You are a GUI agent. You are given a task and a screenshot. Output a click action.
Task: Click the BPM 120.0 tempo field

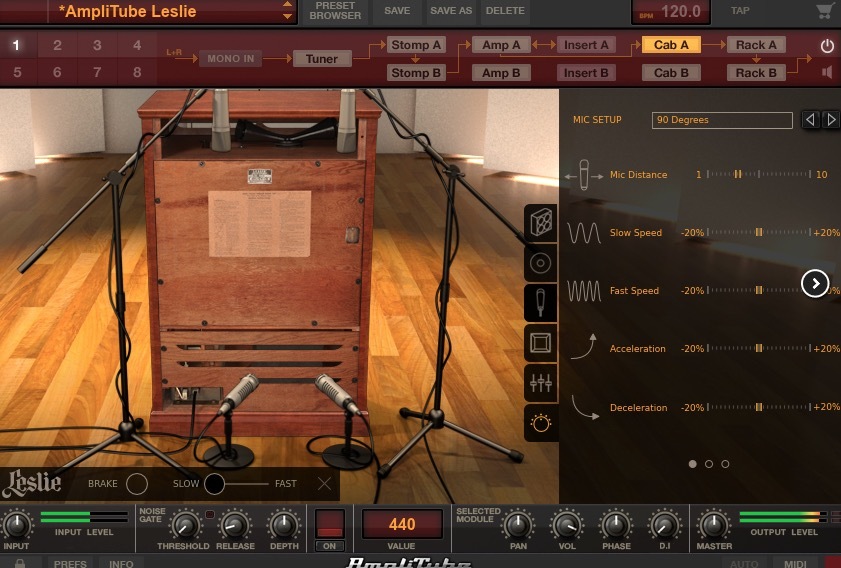[670, 12]
